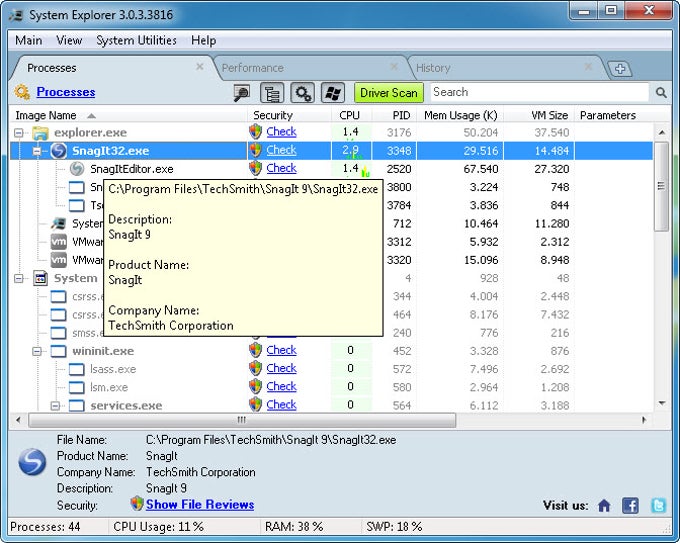The height and width of the screenshot is (543, 680).
Task: Click Check link for SnagIt32.exe
Action: pyautogui.click(x=281, y=150)
